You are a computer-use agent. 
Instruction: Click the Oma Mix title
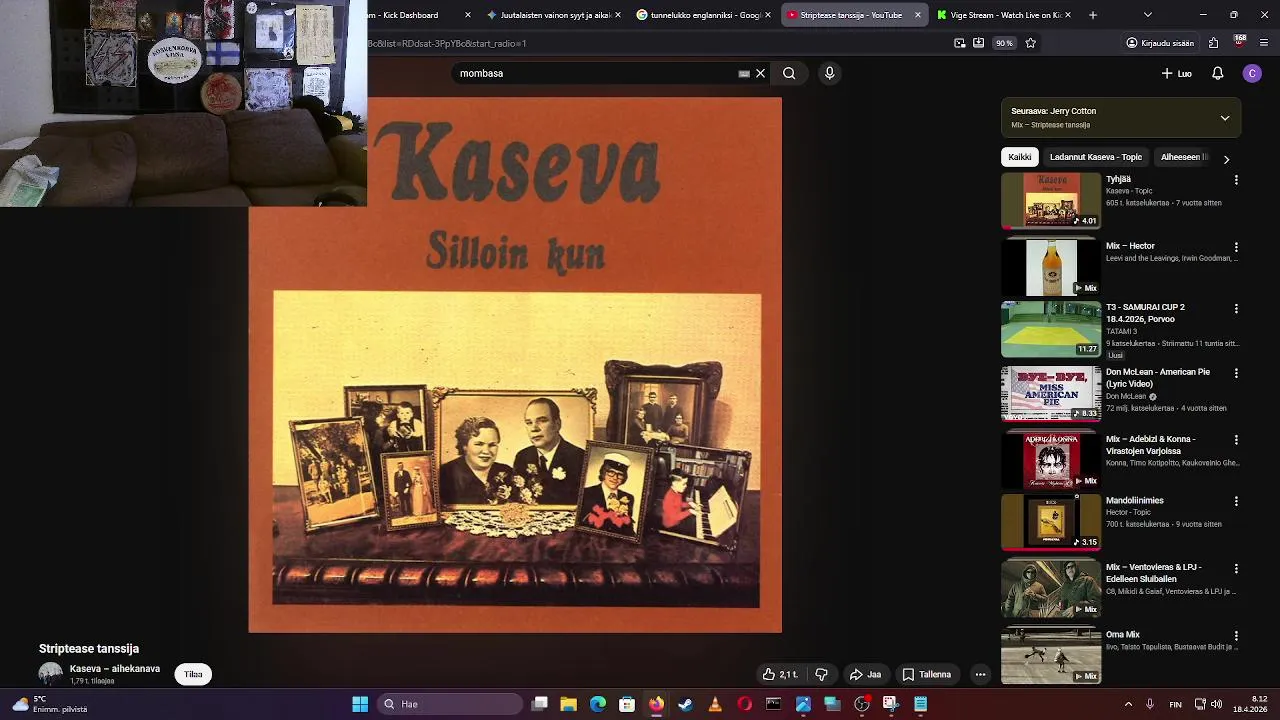[x=1122, y=634]
